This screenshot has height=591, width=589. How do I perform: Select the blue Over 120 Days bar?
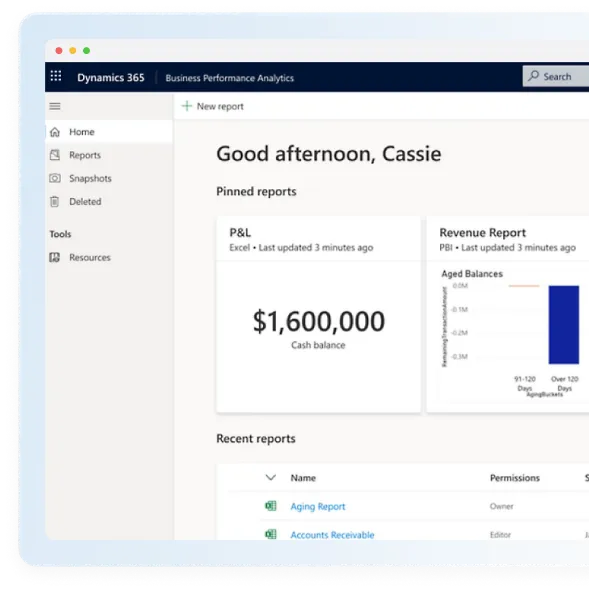pyautogui.click(x=564, y=325)
